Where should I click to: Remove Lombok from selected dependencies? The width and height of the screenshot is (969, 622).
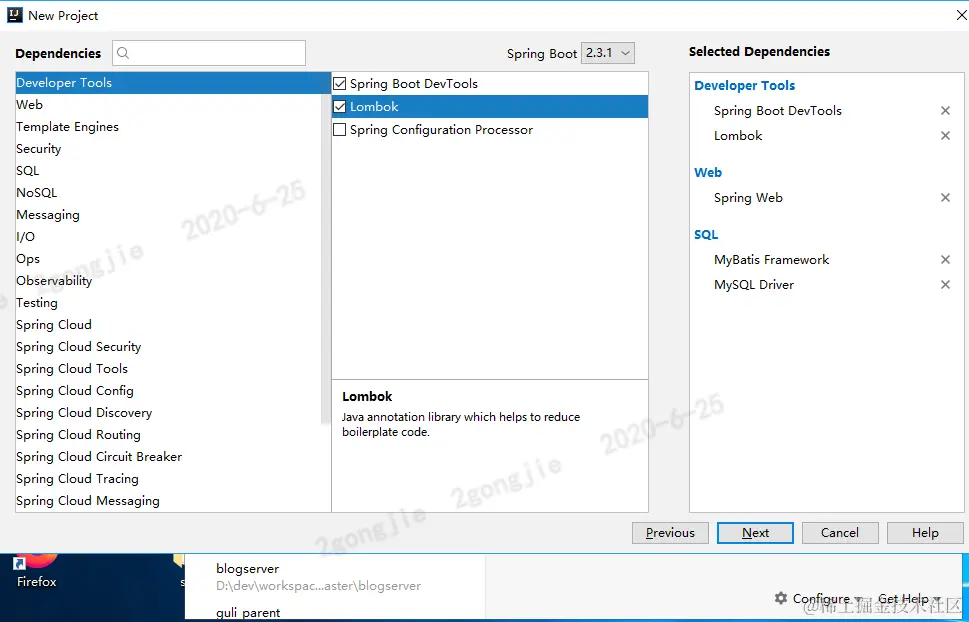pyautogui.click(x=945, y=135)
